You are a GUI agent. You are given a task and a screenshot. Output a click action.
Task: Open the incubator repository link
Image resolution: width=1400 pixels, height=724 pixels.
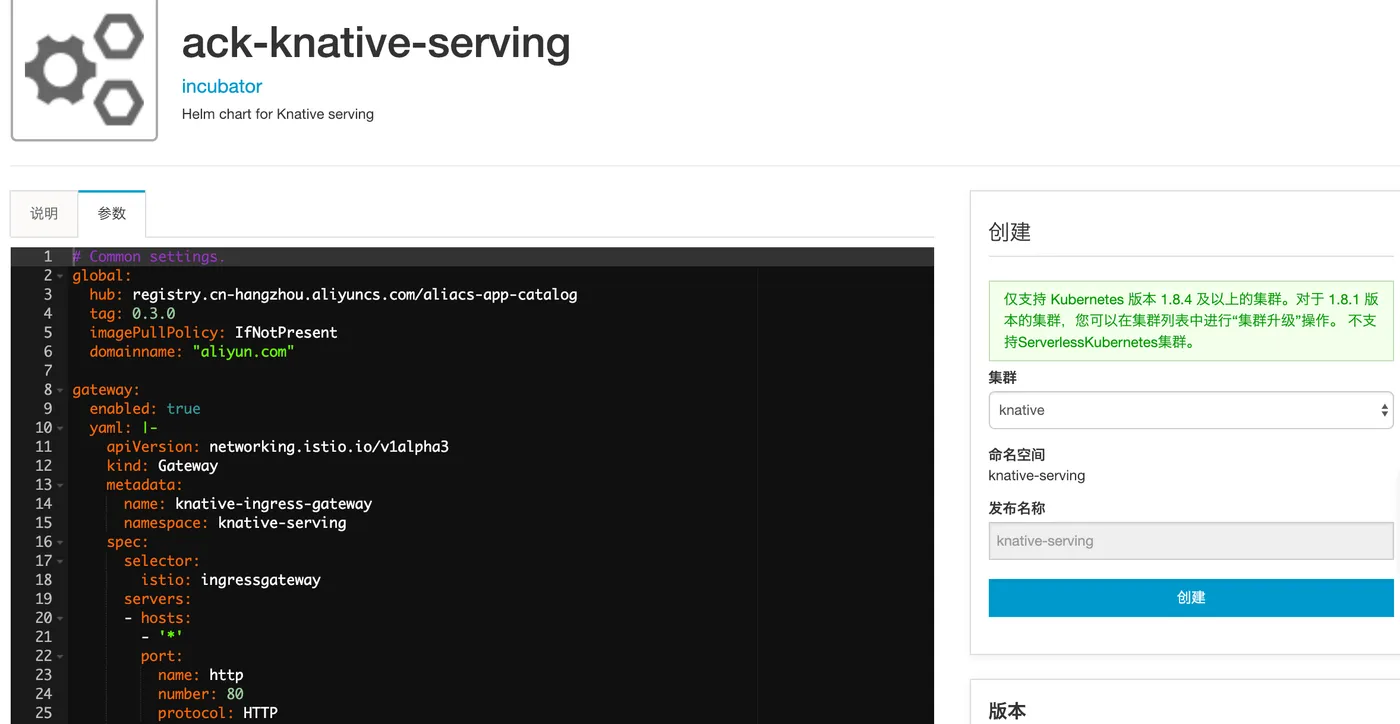222,86
